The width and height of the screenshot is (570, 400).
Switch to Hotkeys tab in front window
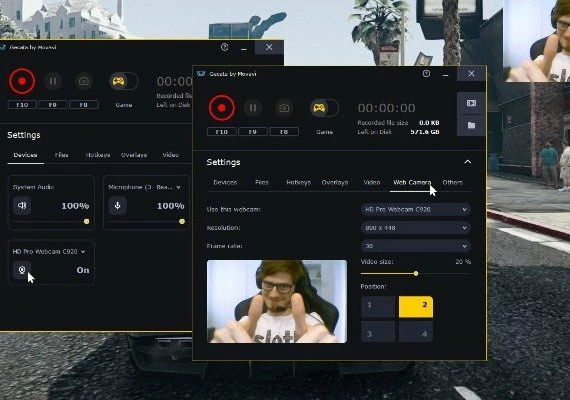click(x=298, y=183)
